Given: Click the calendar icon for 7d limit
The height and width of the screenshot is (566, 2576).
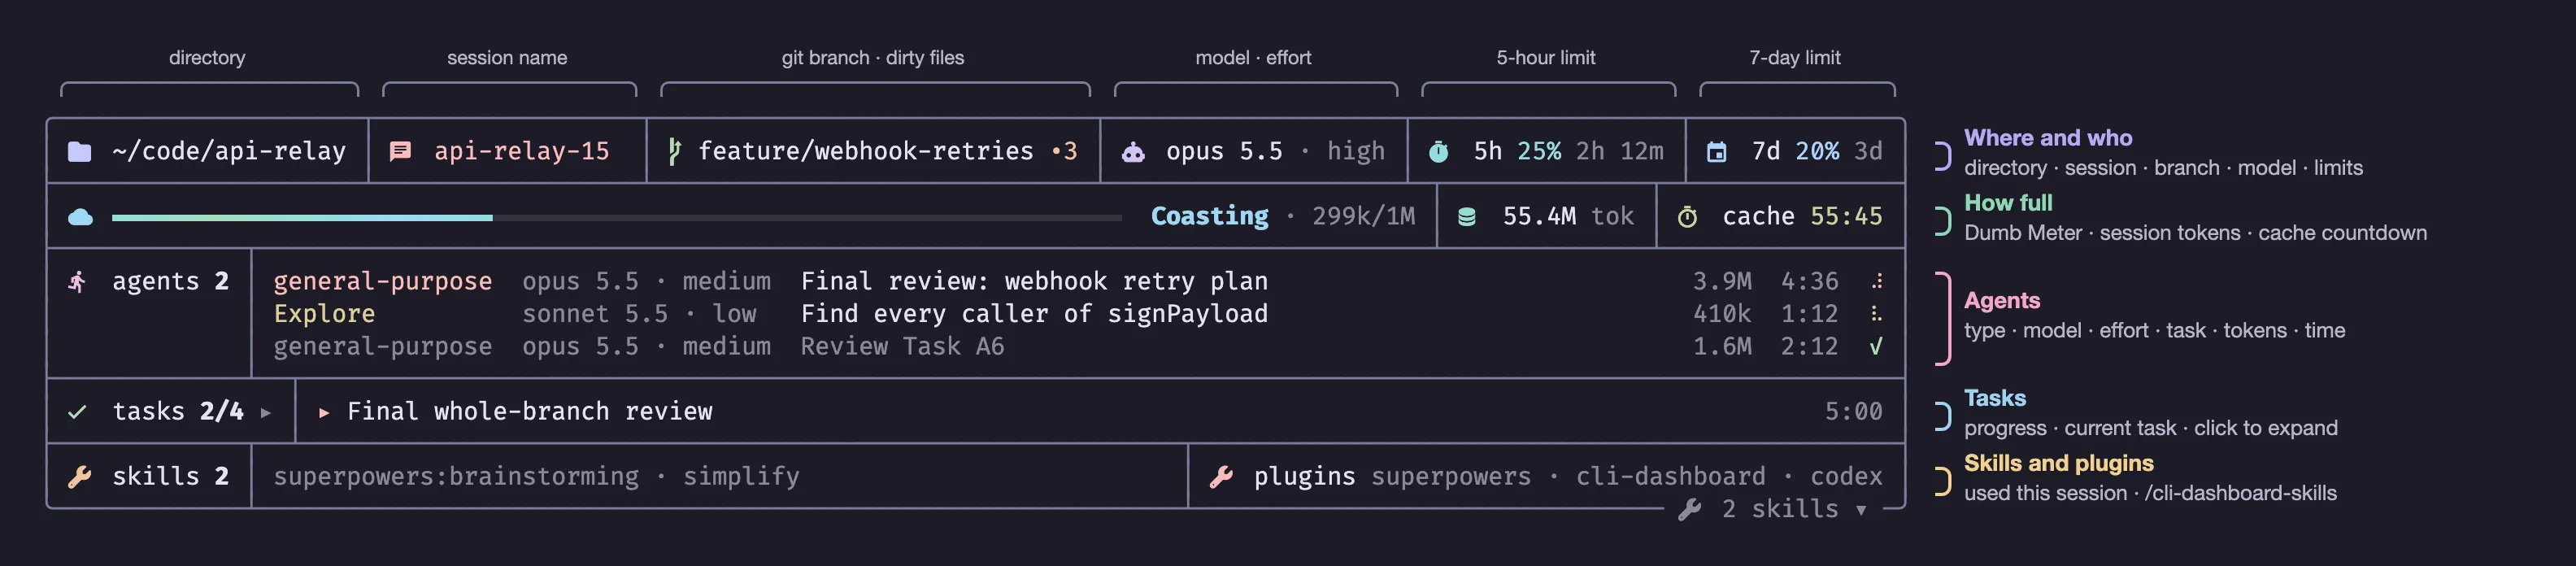Looking at the screenshot, I should pos(1716,152).
